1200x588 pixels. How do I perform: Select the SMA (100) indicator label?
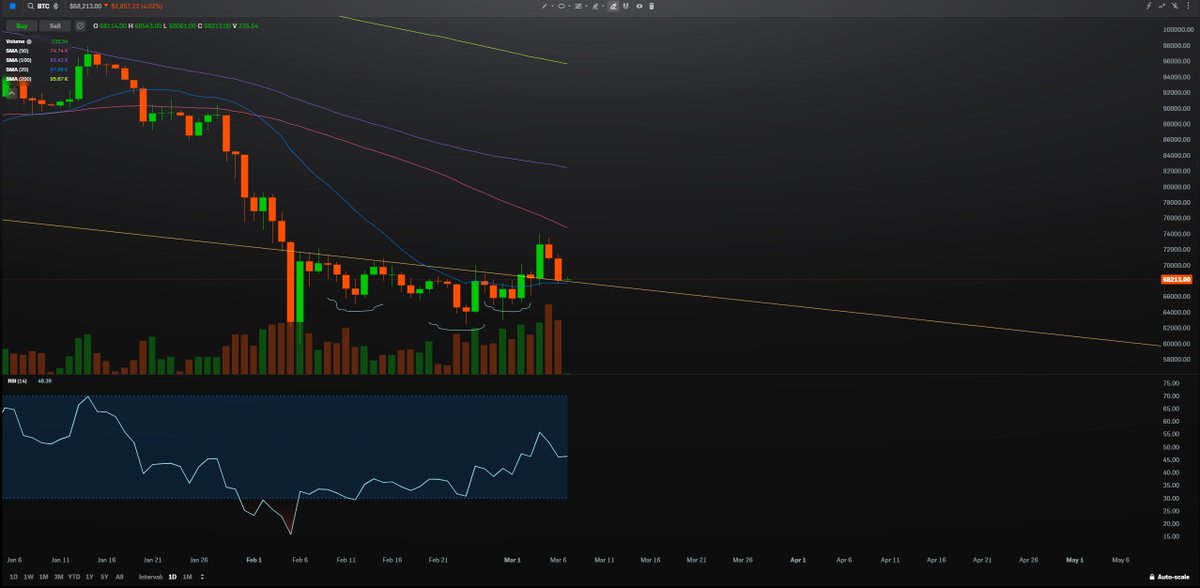pos(18,60)
